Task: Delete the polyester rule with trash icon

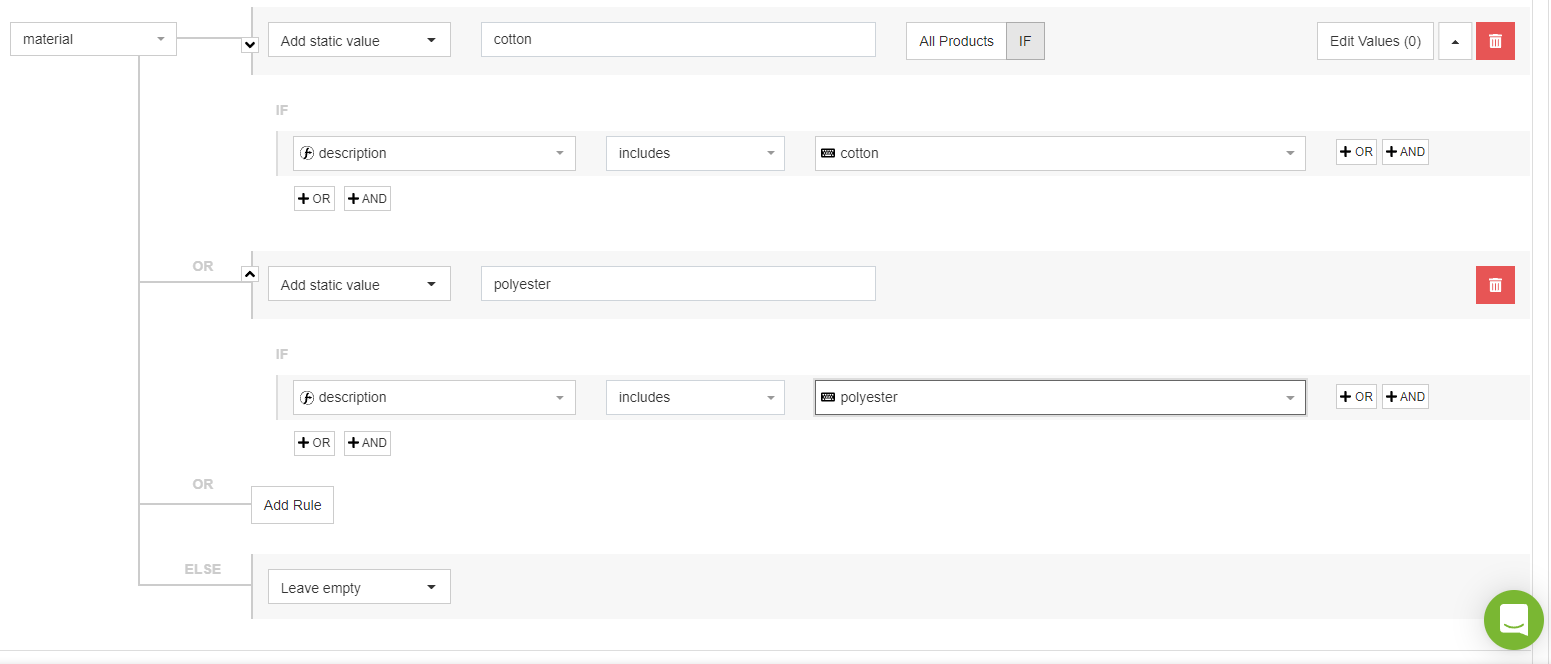Action: click(x=1495, y=285)
